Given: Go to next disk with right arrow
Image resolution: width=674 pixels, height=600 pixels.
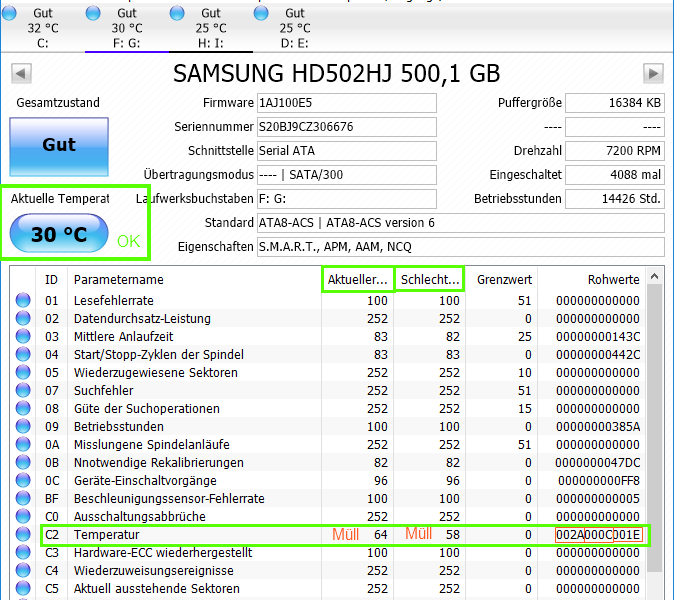Looking at the screenshot, I should click(653, 73).
